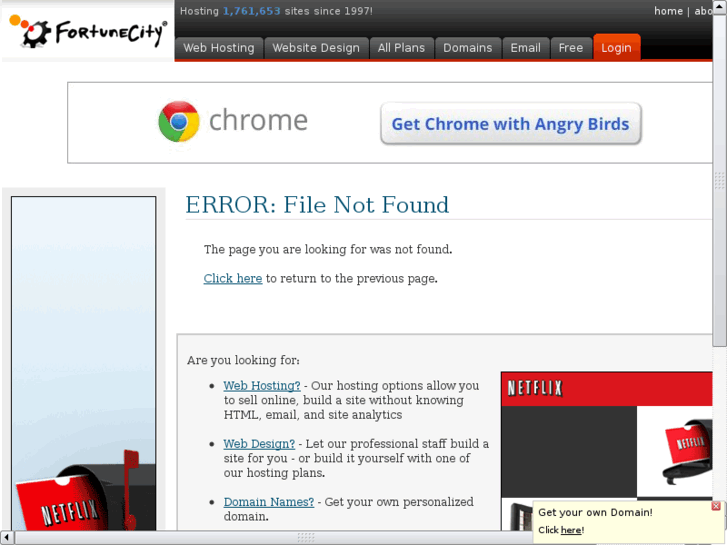Click the 1,761,653 hosted sites count
The image size is (727, 545).
pos(251,11)
